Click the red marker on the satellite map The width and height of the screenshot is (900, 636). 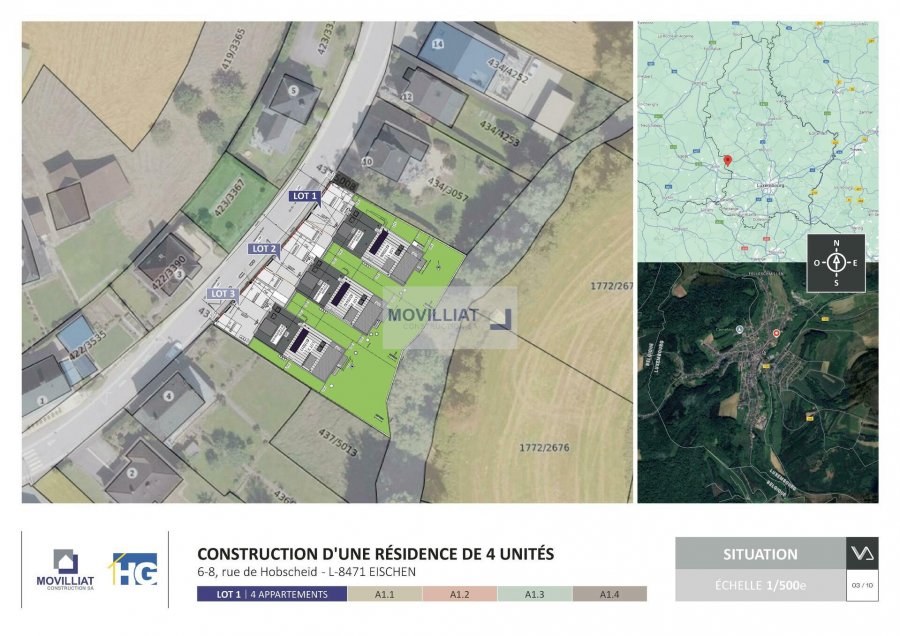pos(777,333)
